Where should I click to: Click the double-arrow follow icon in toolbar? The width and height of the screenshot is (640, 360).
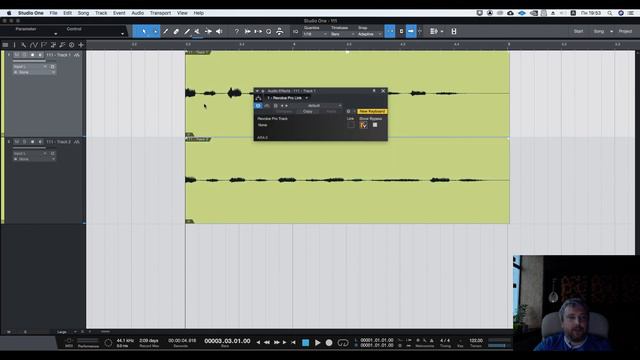pos(247,31)
